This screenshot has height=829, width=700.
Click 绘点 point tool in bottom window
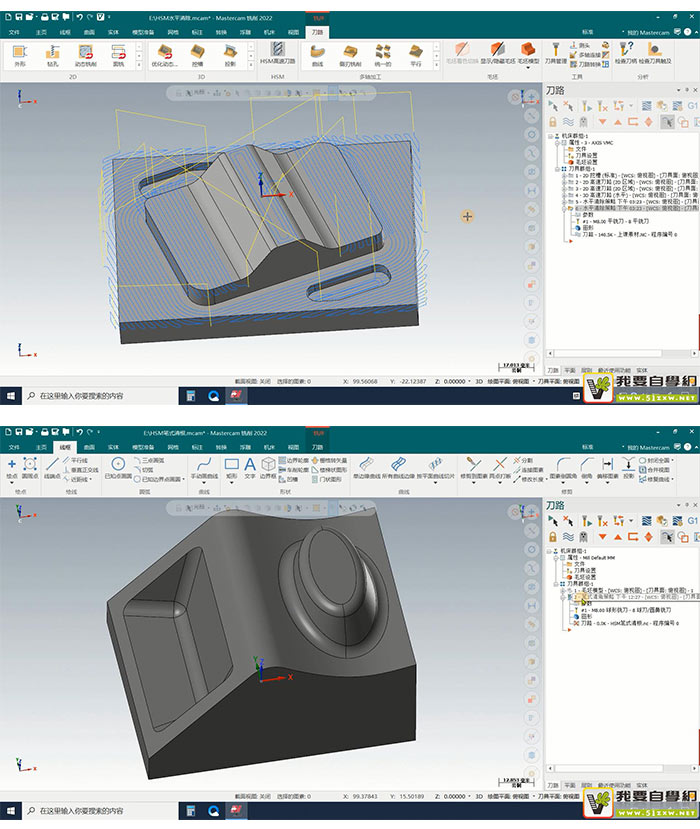click(x=12, y=469)
